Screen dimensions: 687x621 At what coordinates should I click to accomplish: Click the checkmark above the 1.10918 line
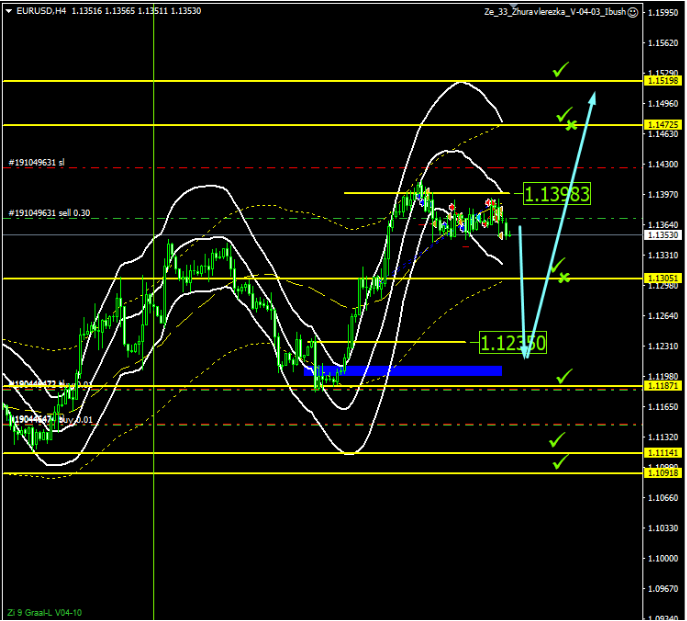point(561,461)
